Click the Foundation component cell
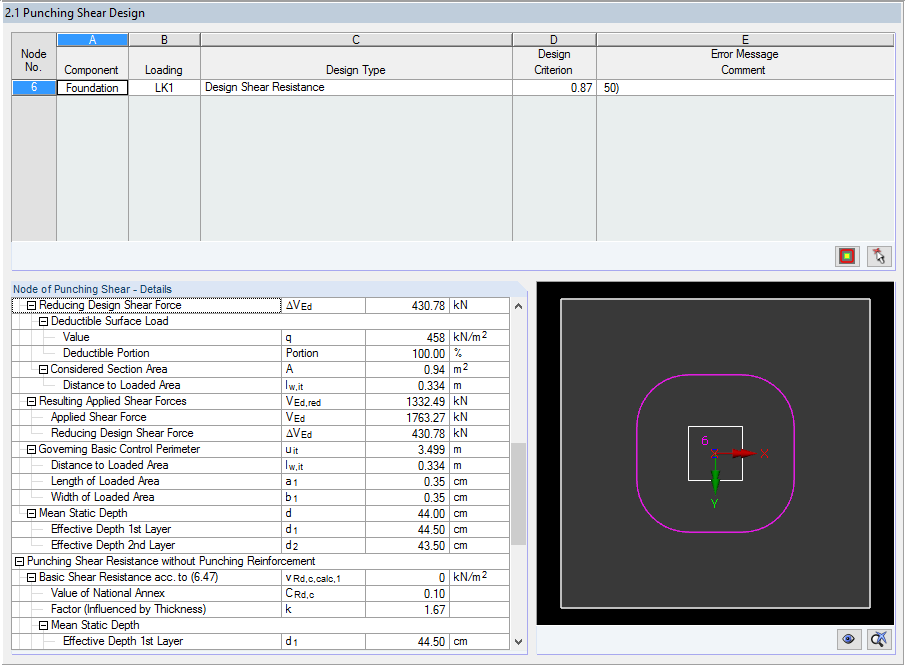 (92, 87)
